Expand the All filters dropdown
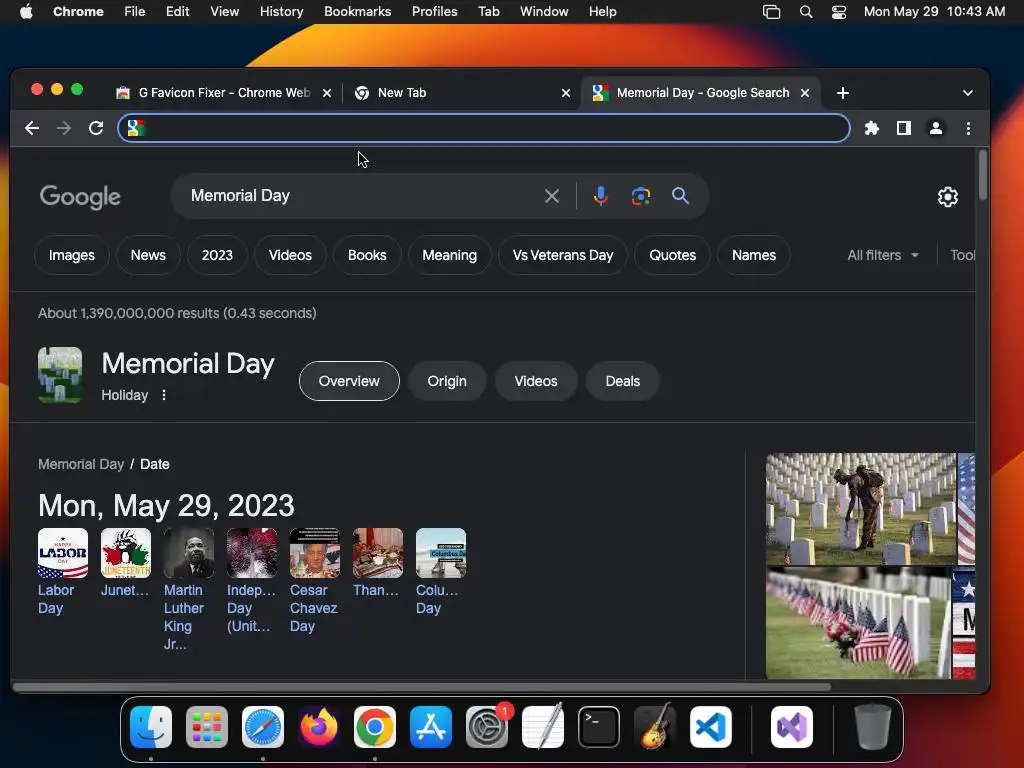Viewport: 1024px width, 768px height. pos(883,255)
